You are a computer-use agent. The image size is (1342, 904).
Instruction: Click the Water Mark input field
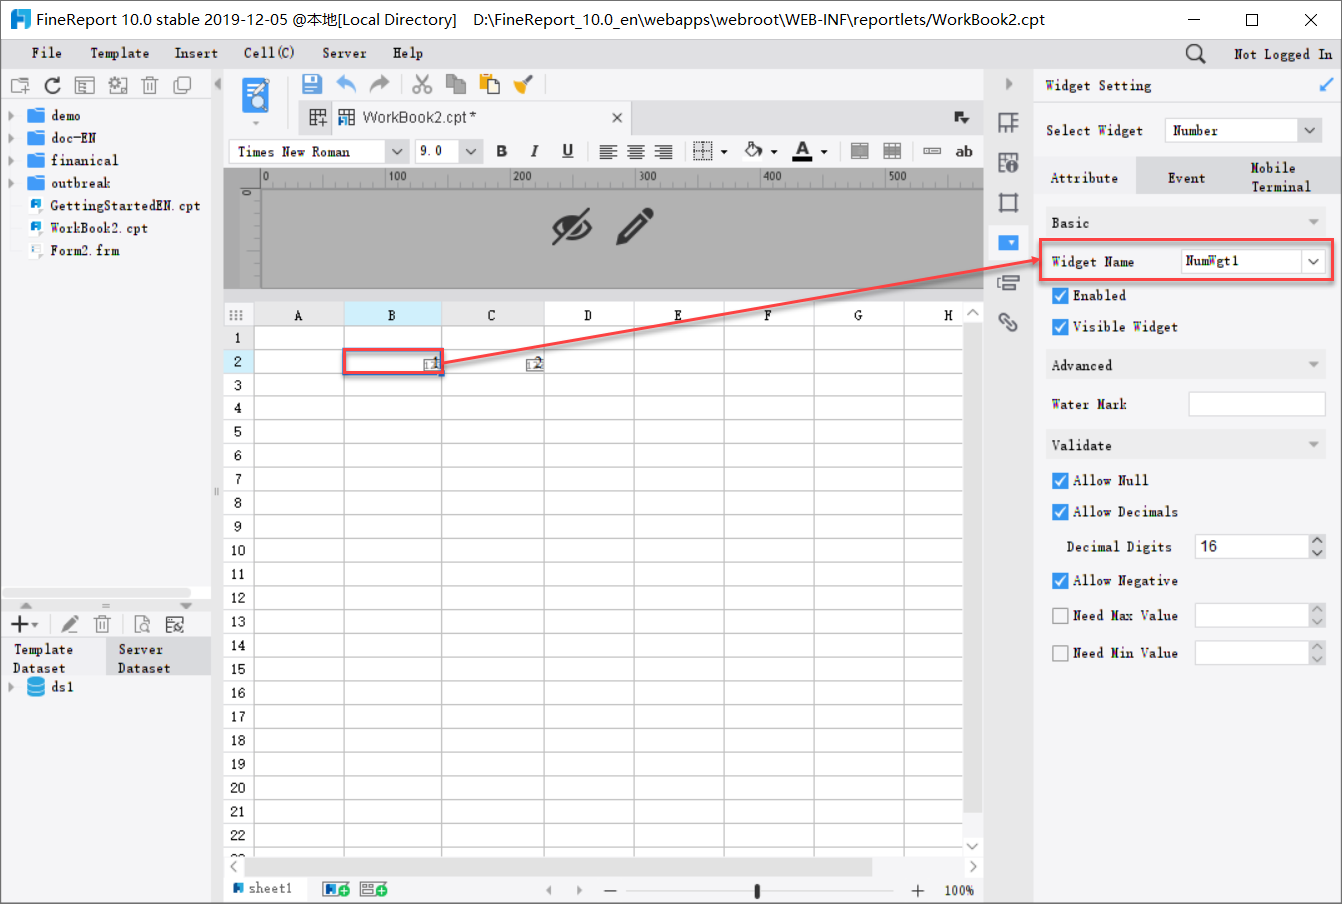[x=1256, y=404]
